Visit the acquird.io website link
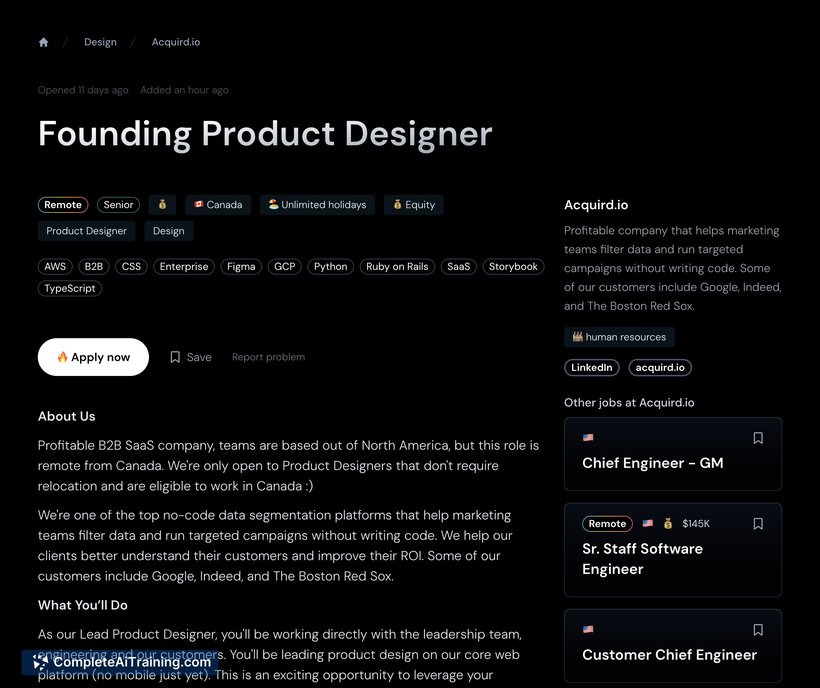This screenshot has width=820, height=688. coord(660,368)
